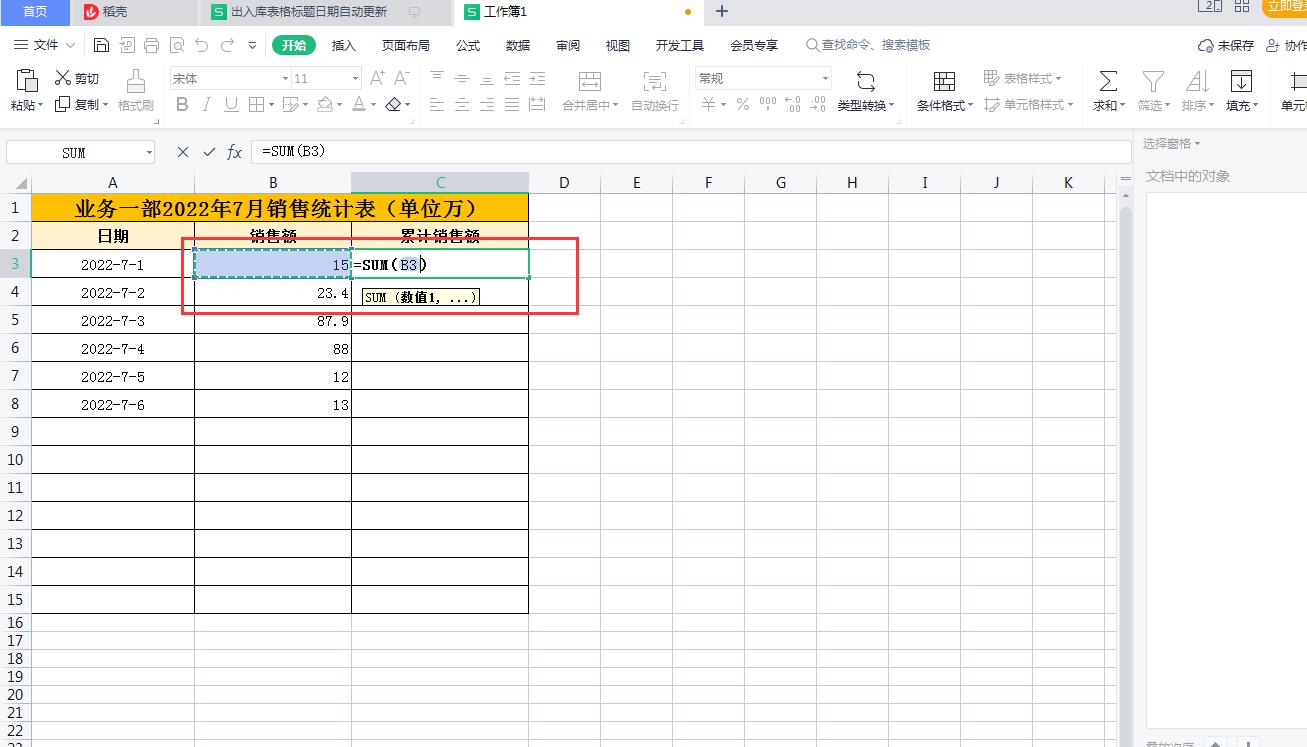The image size is (1307, 747).
Task: Click the Redo arrow icon
Action: 227,45
